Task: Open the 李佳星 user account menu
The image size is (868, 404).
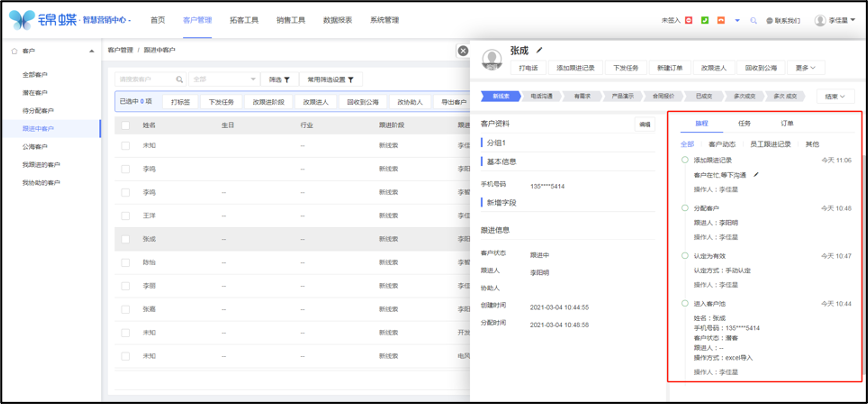Action: pyautogui.click(x=842, y=20)
